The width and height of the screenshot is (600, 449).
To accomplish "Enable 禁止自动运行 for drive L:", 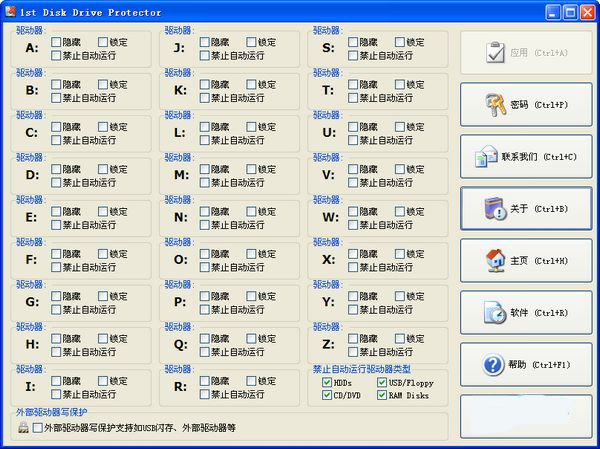I will (204, 140).
